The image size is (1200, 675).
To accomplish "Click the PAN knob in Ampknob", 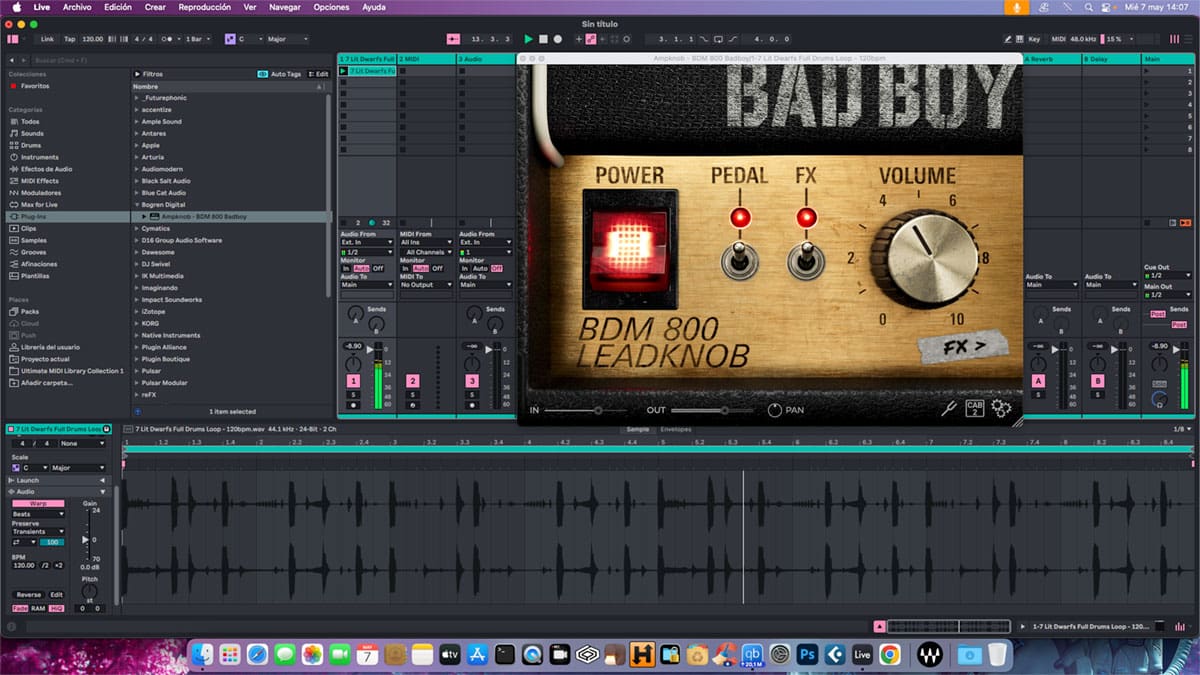I will pyautogui.click(x=775, y=410).
